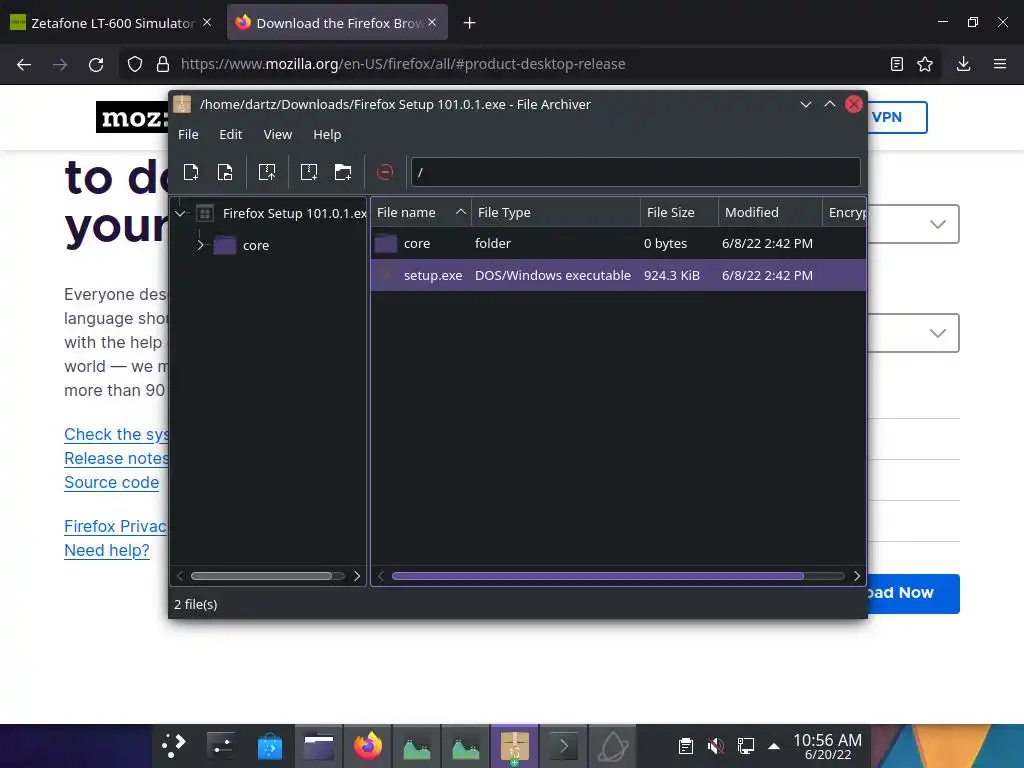Open the Need help? link
Screen dimensions: 1024x768
click(x=107, y=551)
